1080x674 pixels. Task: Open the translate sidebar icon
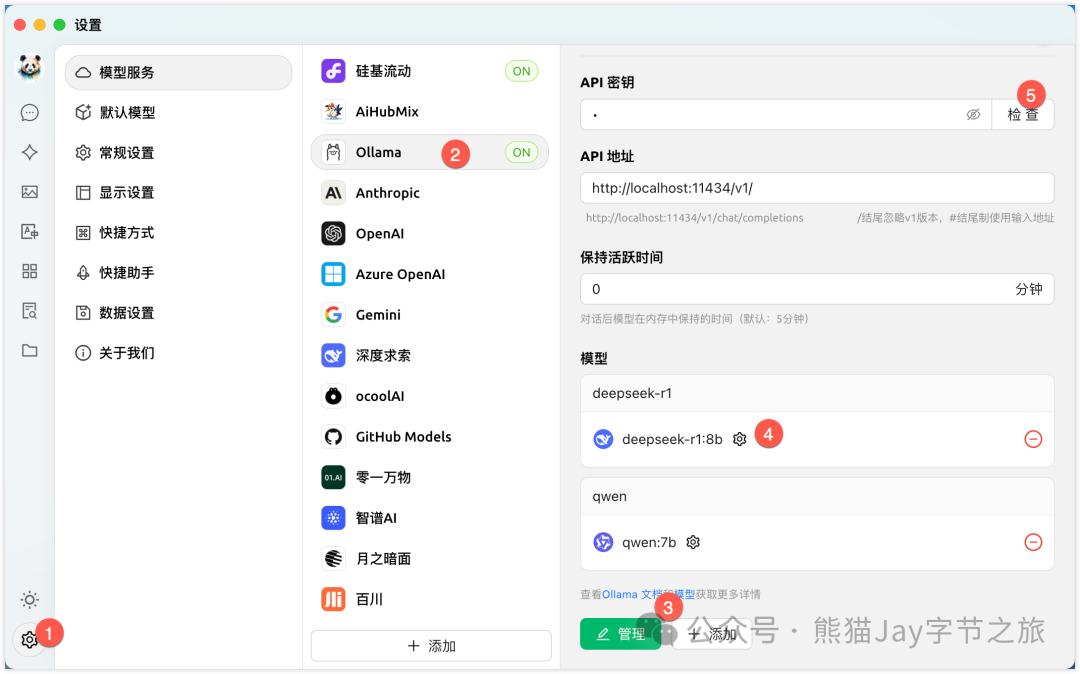tap(30, 231)
